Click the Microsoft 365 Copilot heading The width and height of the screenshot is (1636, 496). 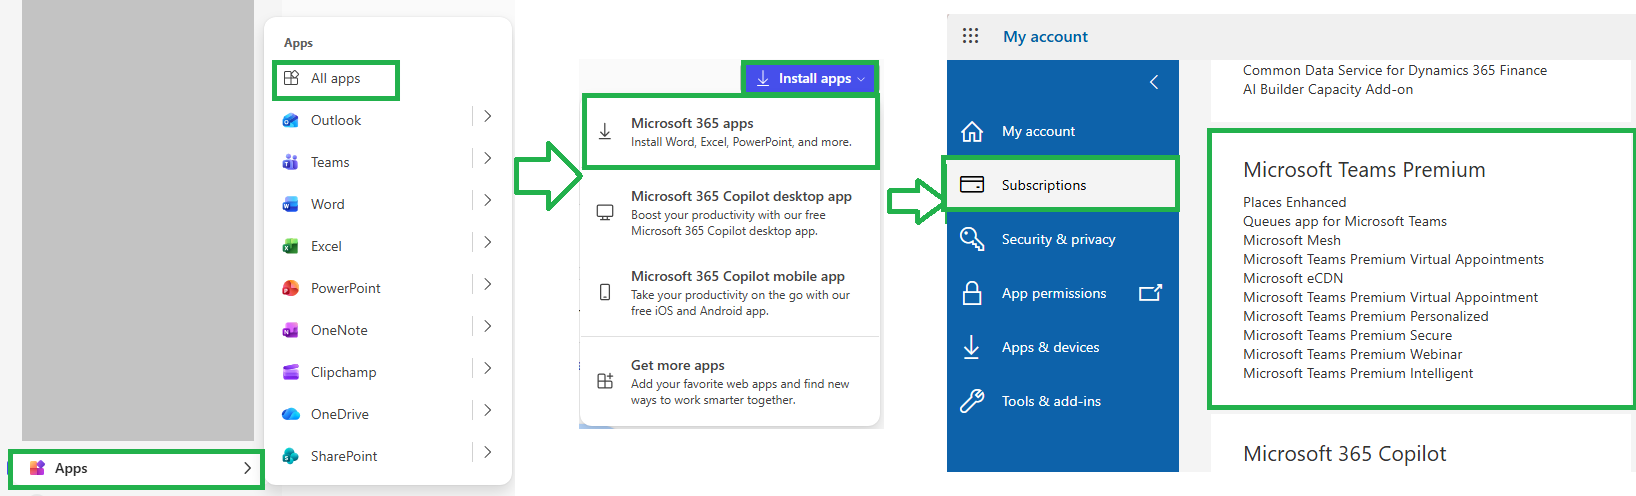(1344, 454)
